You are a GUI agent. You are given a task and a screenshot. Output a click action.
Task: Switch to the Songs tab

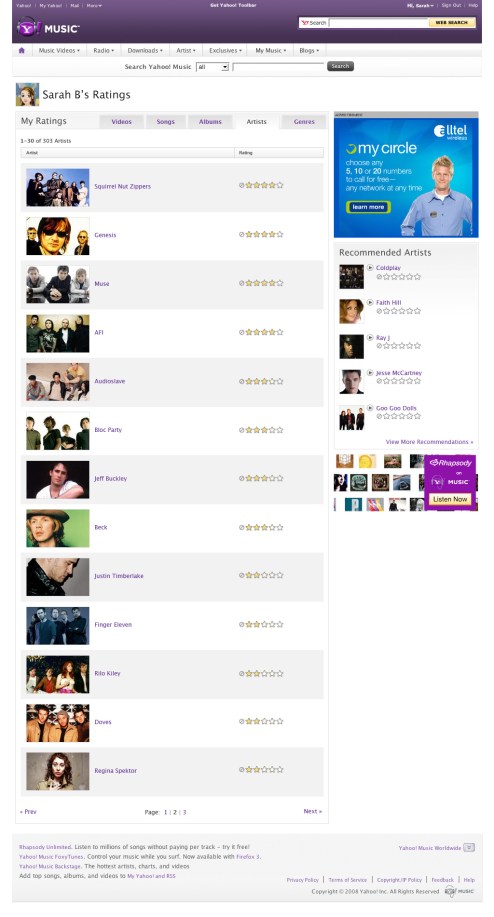pyautogui.click(x=165, y=122)
